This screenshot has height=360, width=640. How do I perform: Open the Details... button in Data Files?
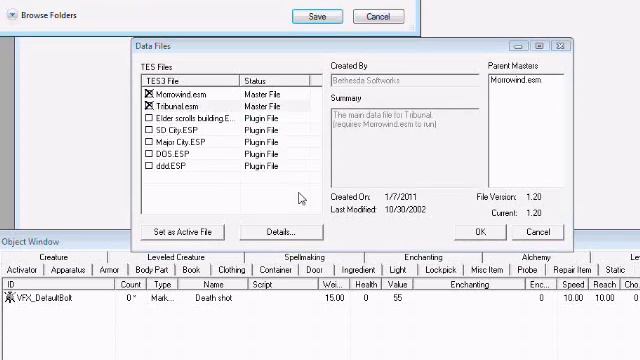[x=281, y=232]
